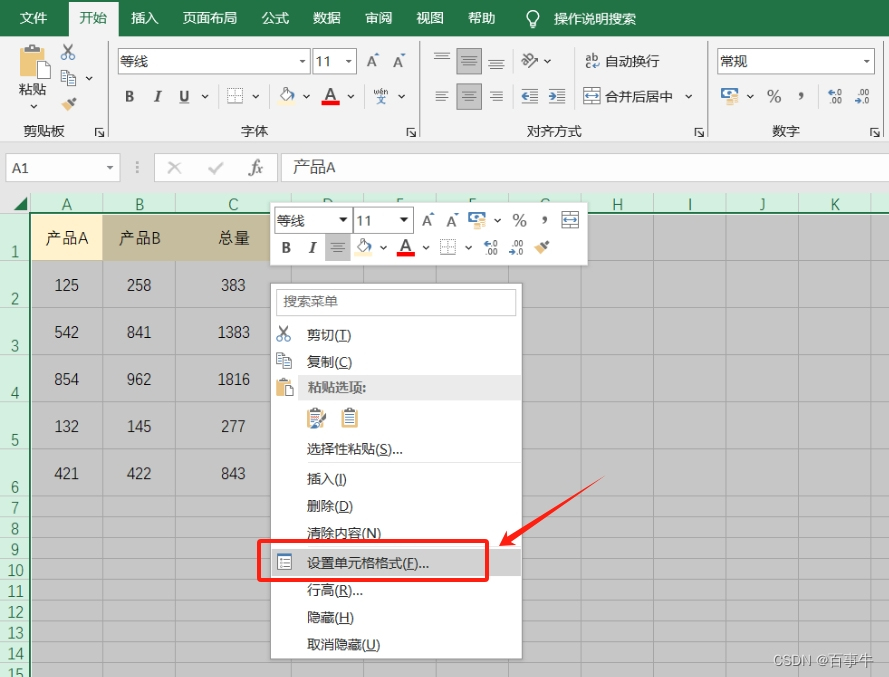
Task: Click the keep source formatting paste option icon
Action: (316, 418)
